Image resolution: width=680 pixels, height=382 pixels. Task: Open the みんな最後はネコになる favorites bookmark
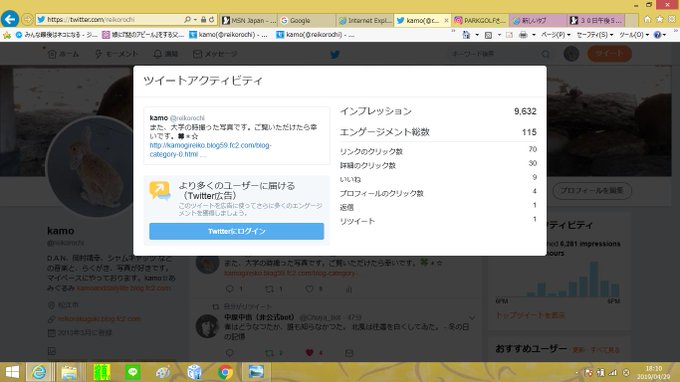point(56,35)
